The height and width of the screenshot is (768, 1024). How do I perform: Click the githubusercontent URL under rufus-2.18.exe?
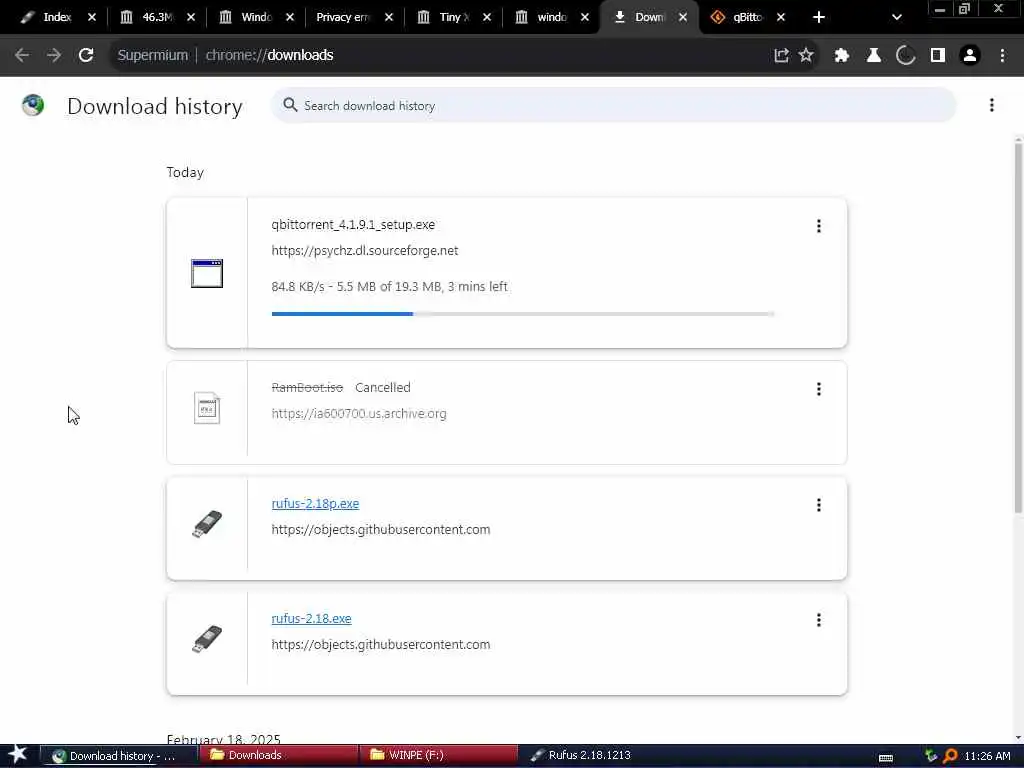pos(381,645)
